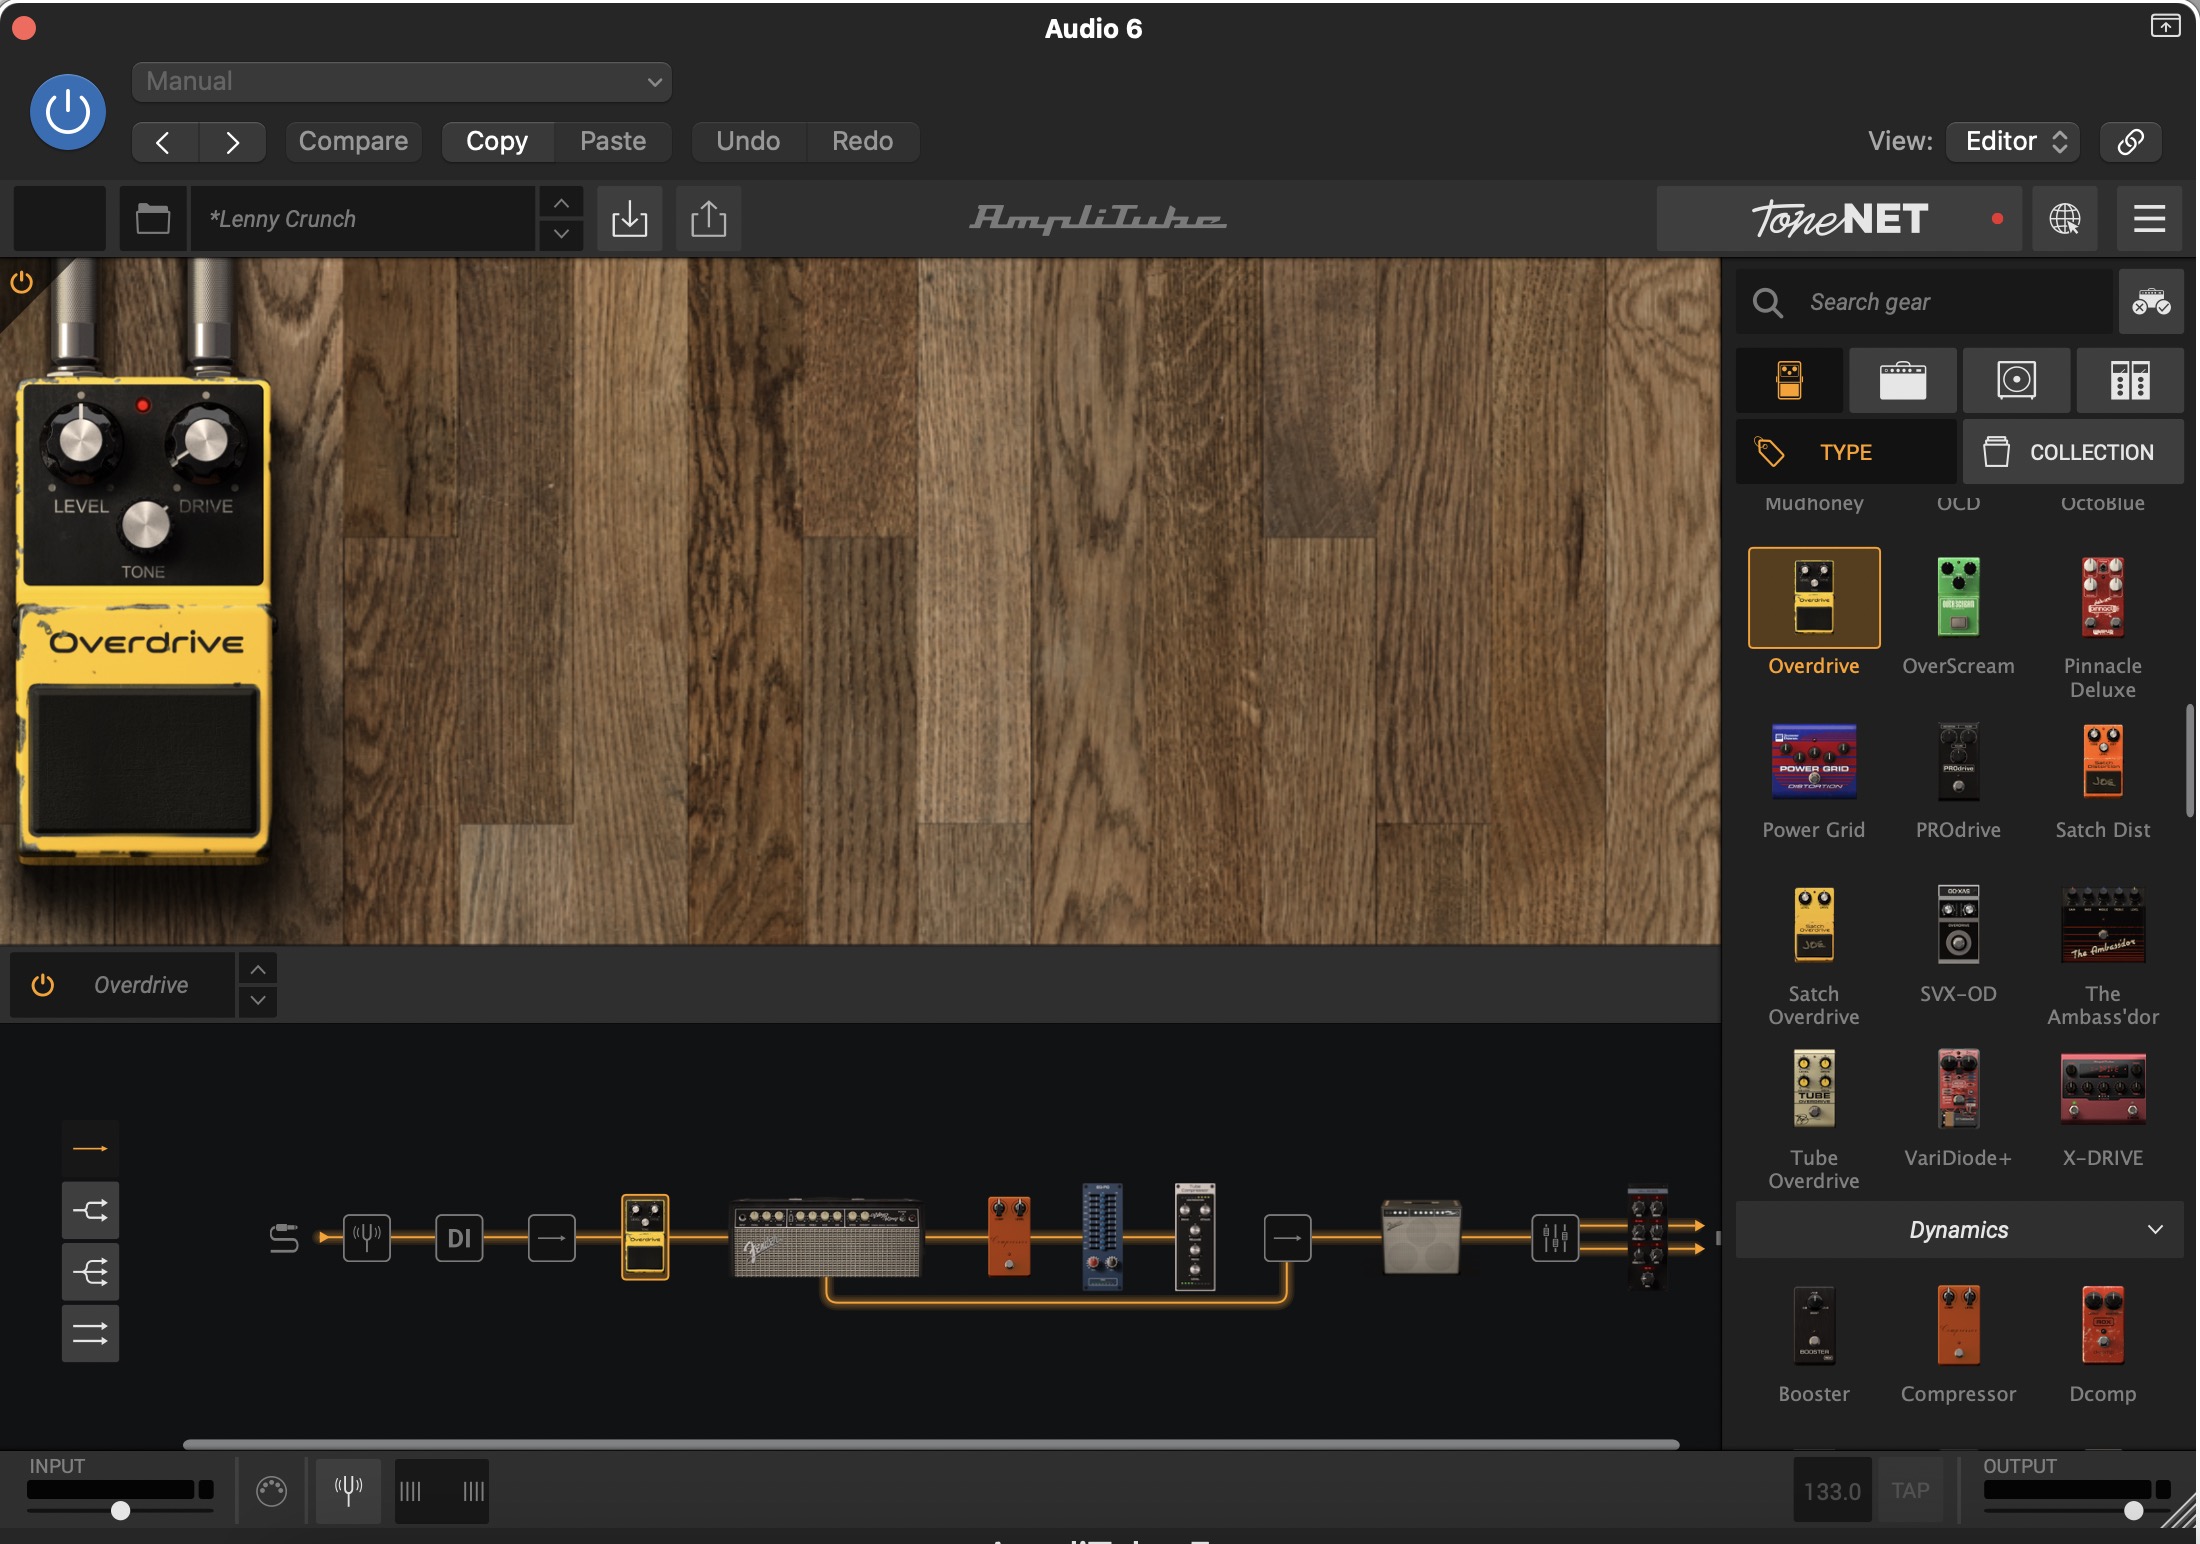Image resolution: width=2200 pixels, height=1544 pixels.
Task: Select previous gear with selector down arrow
Action: pos(258,1000)
